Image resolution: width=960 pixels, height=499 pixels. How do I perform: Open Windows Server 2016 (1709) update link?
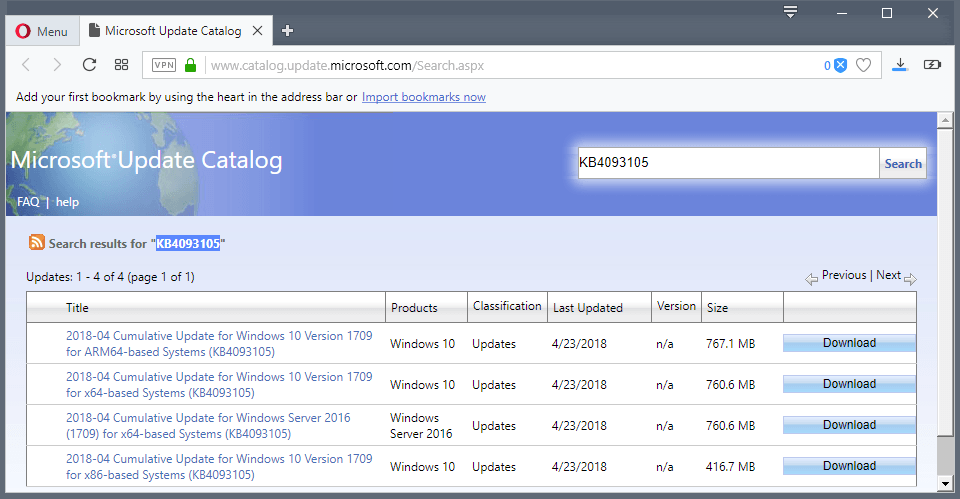point(208,426)
